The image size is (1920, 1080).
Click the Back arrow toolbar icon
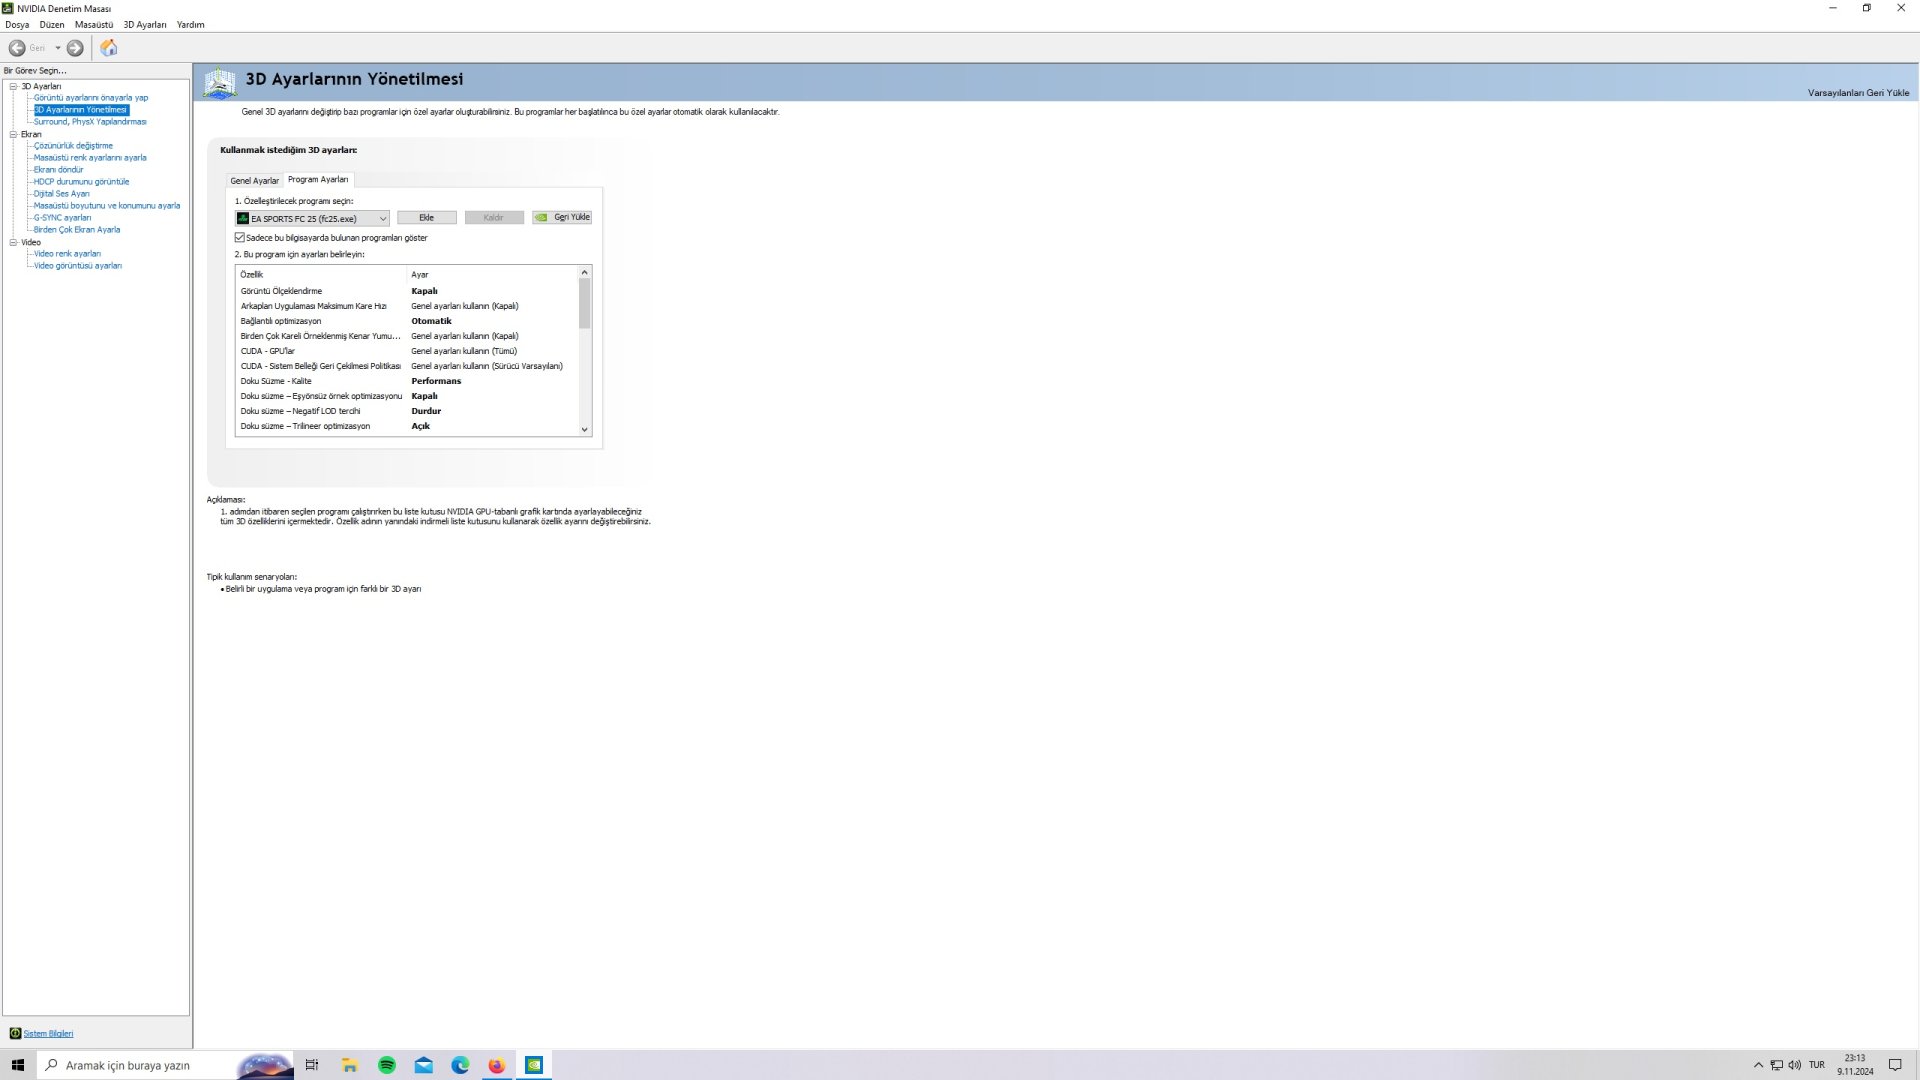click(x=17, y=48)
